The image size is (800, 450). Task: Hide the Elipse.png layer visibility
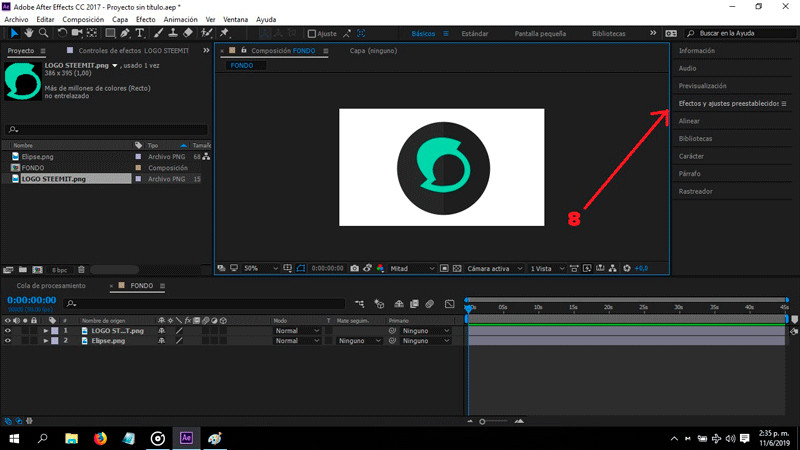pos(8,341)
